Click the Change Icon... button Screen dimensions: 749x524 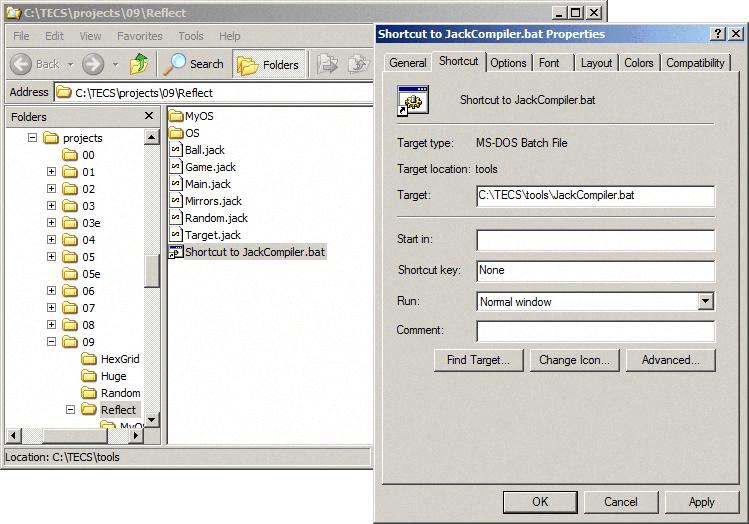574,360
